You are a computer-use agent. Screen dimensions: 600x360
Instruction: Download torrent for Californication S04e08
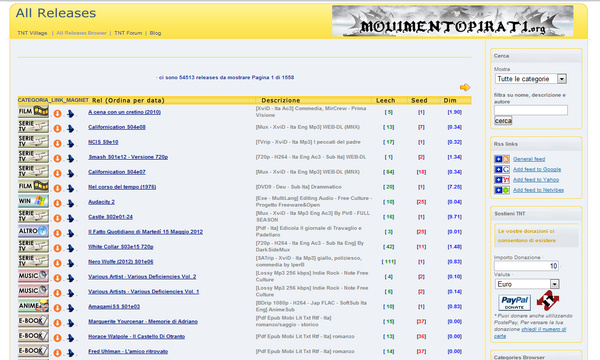57,128
